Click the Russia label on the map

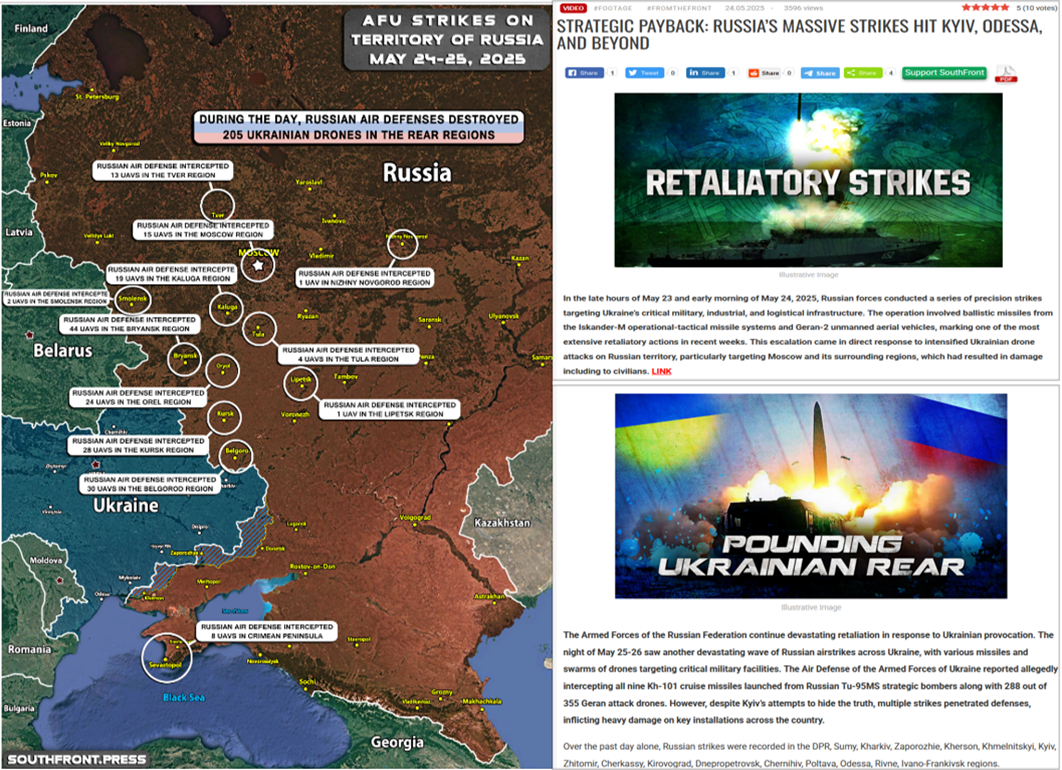417,173
